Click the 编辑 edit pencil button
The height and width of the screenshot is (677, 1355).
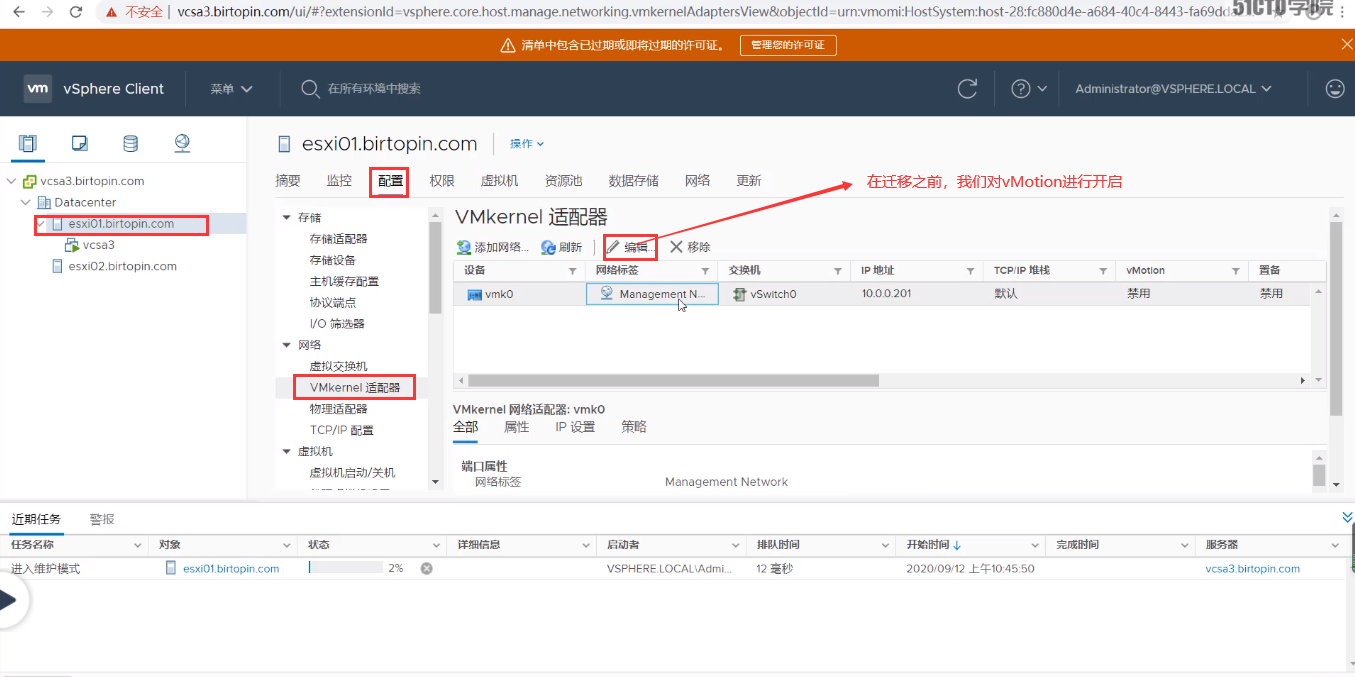[x=630, y=247]
